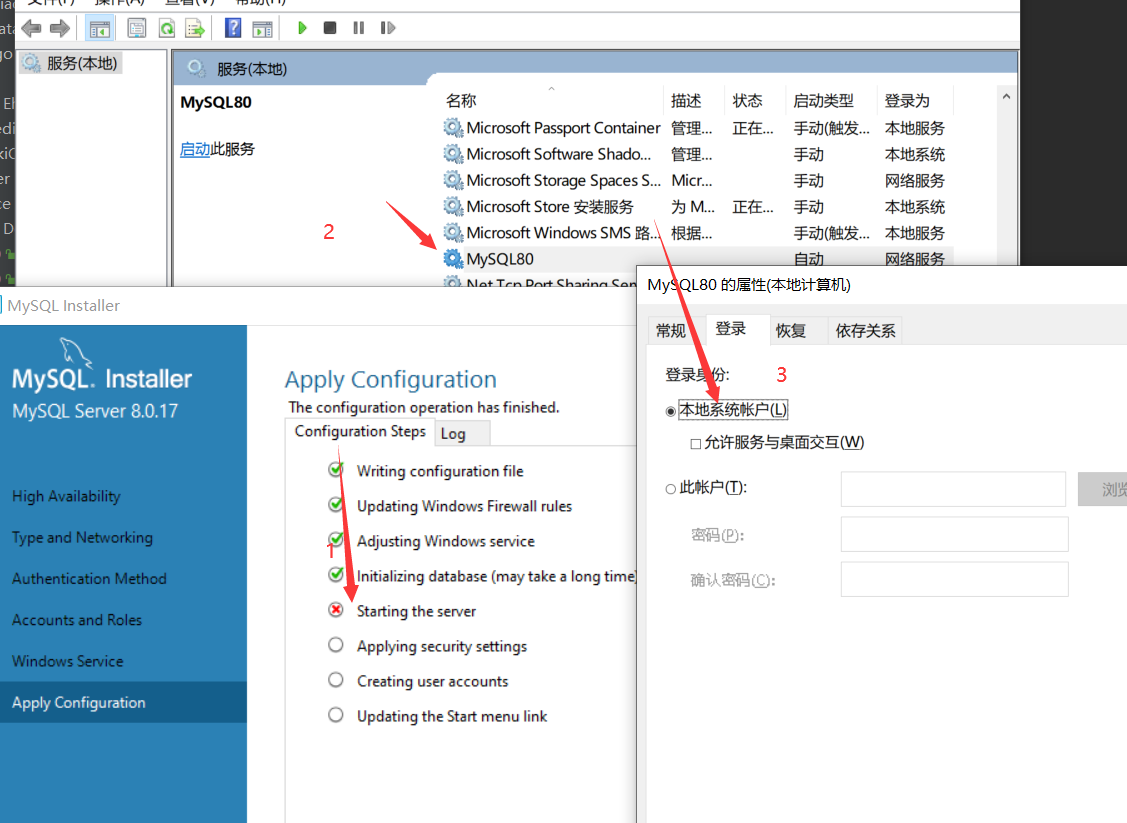Viewport: 1127px width, 823px height.
Task: Click the 浏览 browse button
Action: tap(1103, 489)
